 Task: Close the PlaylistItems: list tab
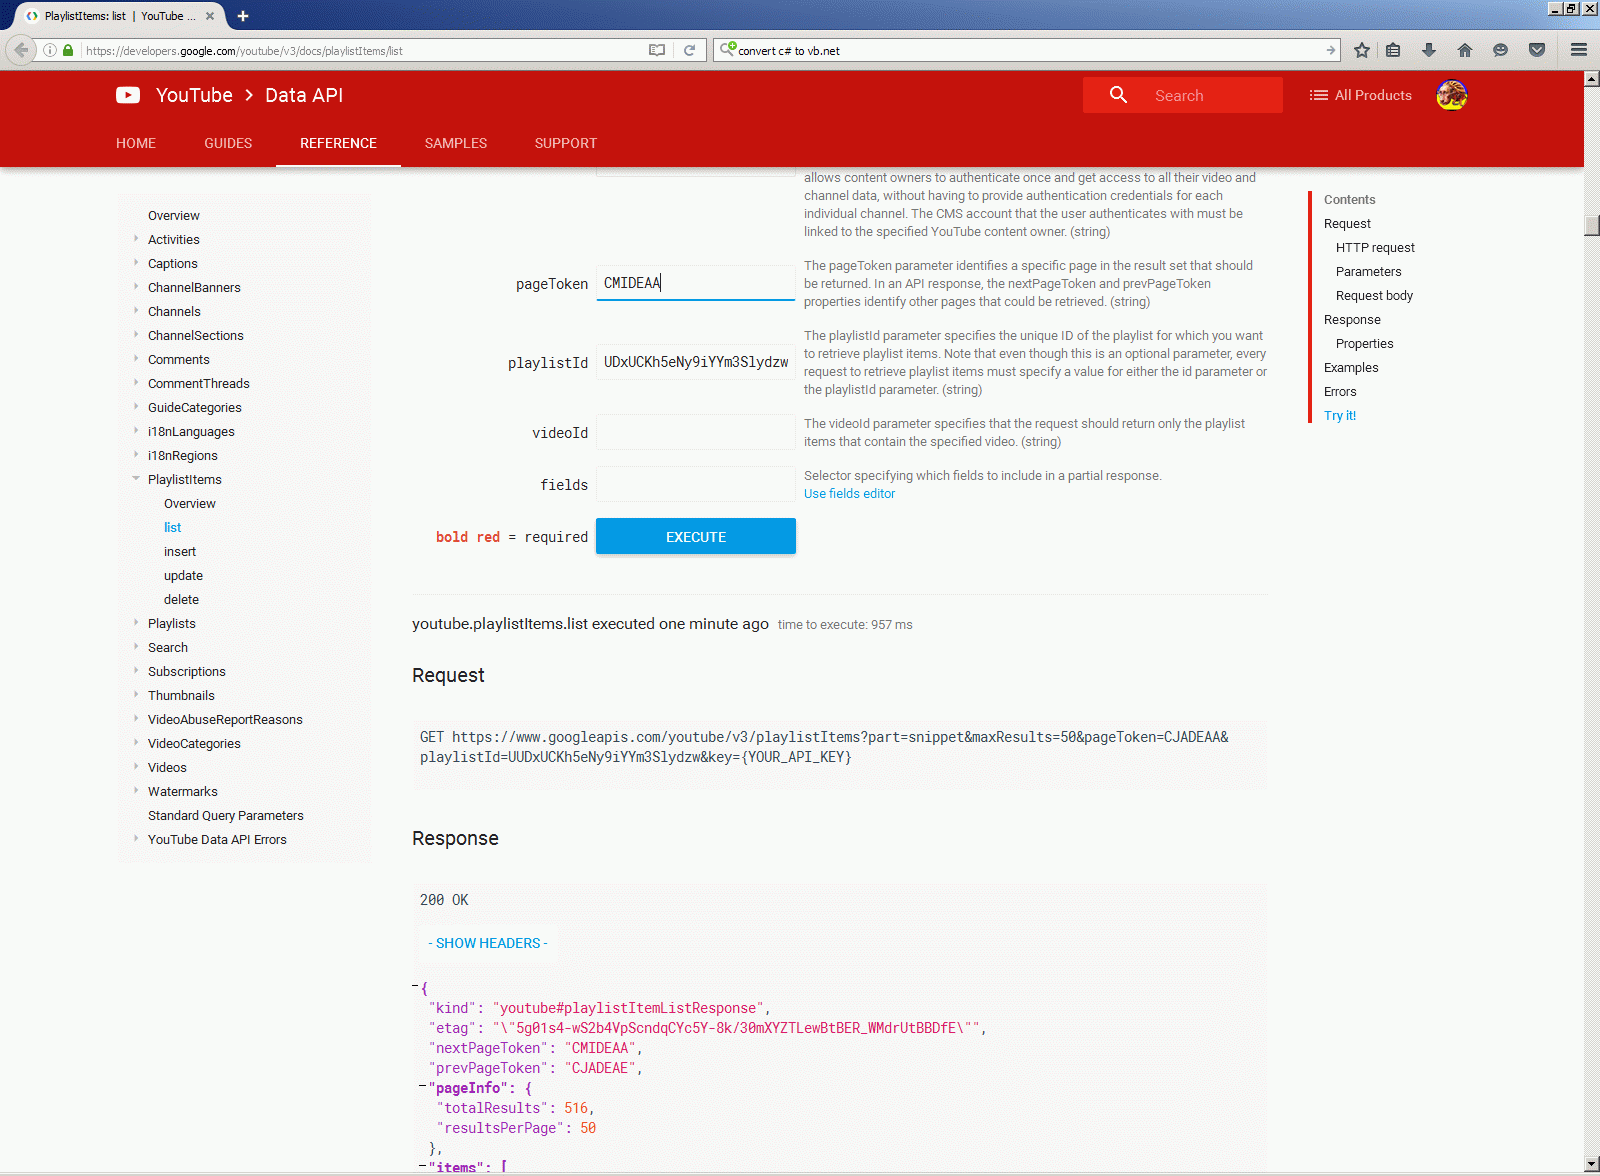[x=210, y=16]
